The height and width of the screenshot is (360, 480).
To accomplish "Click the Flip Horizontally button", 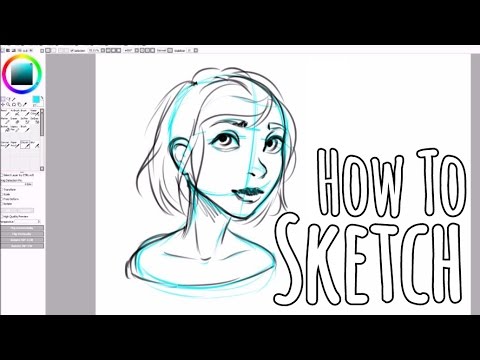I will coord(22,228).
